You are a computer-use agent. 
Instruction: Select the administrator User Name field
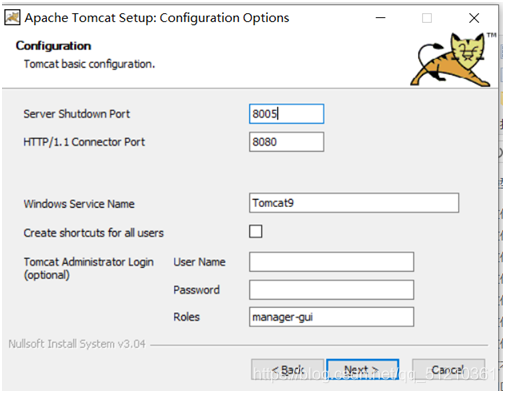click(331, 262)
